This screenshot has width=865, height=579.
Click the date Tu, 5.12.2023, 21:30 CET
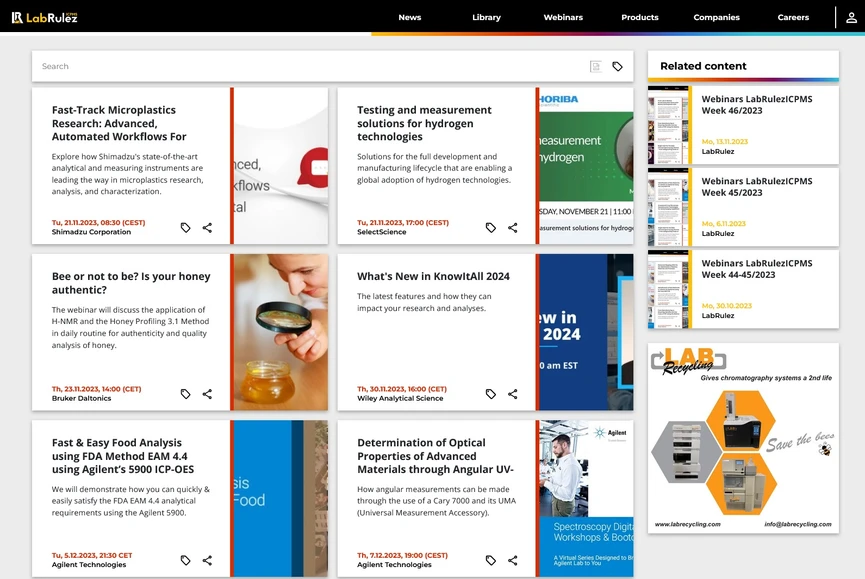pos(92,555)
